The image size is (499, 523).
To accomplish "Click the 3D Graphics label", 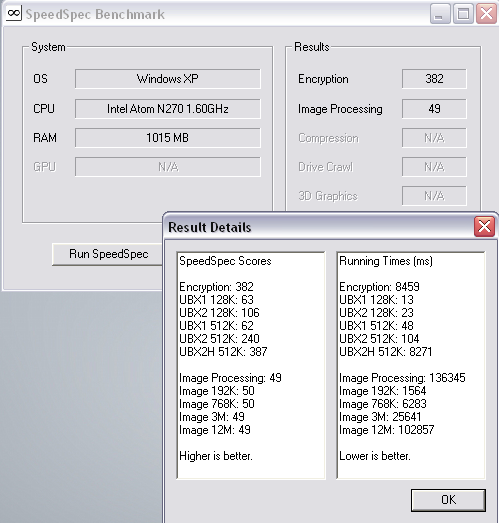I will click(328, 196).
